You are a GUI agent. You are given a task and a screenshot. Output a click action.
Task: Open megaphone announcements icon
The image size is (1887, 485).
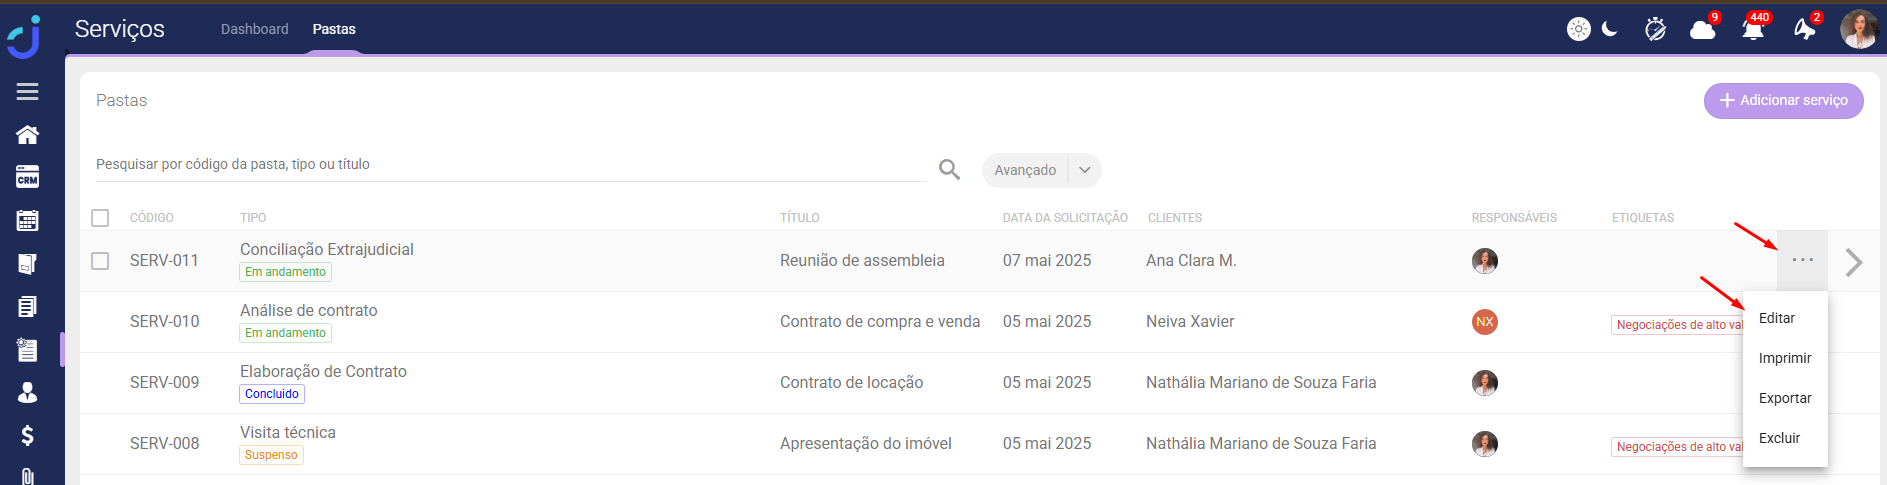(1804, 29)
